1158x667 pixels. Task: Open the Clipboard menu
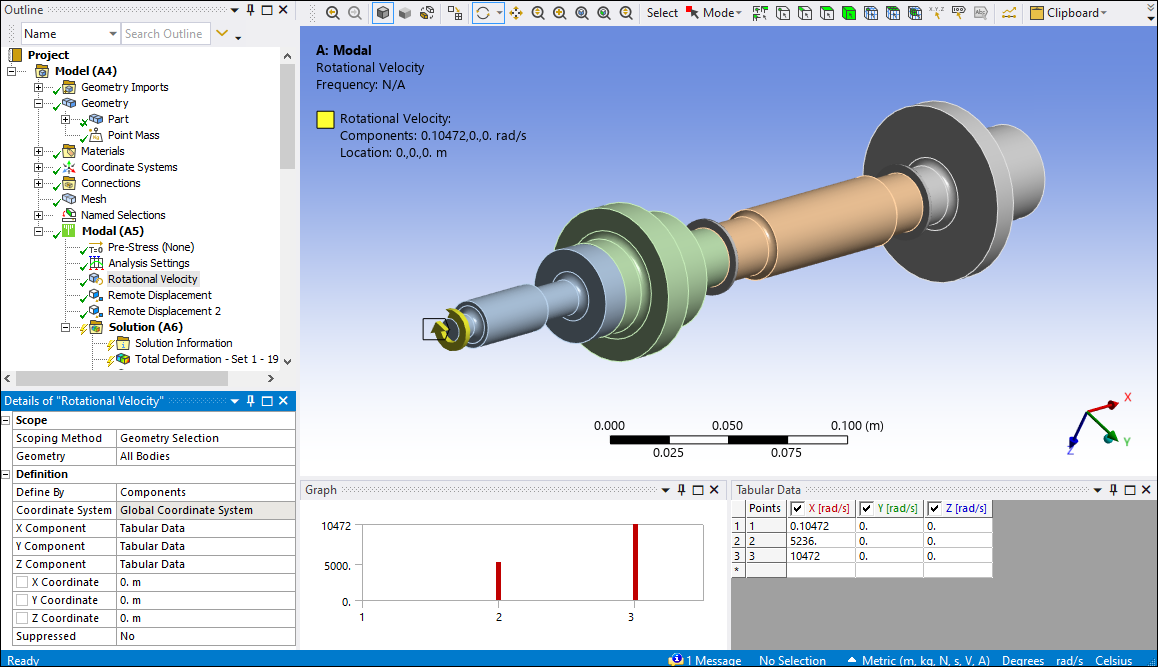pyautogui.click(x=1068, y=13)
